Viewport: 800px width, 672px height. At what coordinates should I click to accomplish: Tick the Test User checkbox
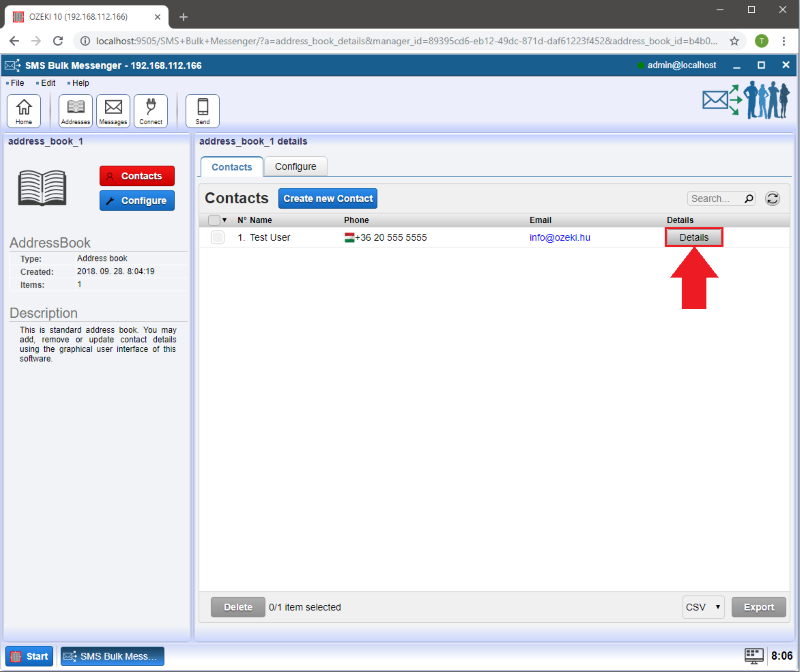tap(218, 238)
